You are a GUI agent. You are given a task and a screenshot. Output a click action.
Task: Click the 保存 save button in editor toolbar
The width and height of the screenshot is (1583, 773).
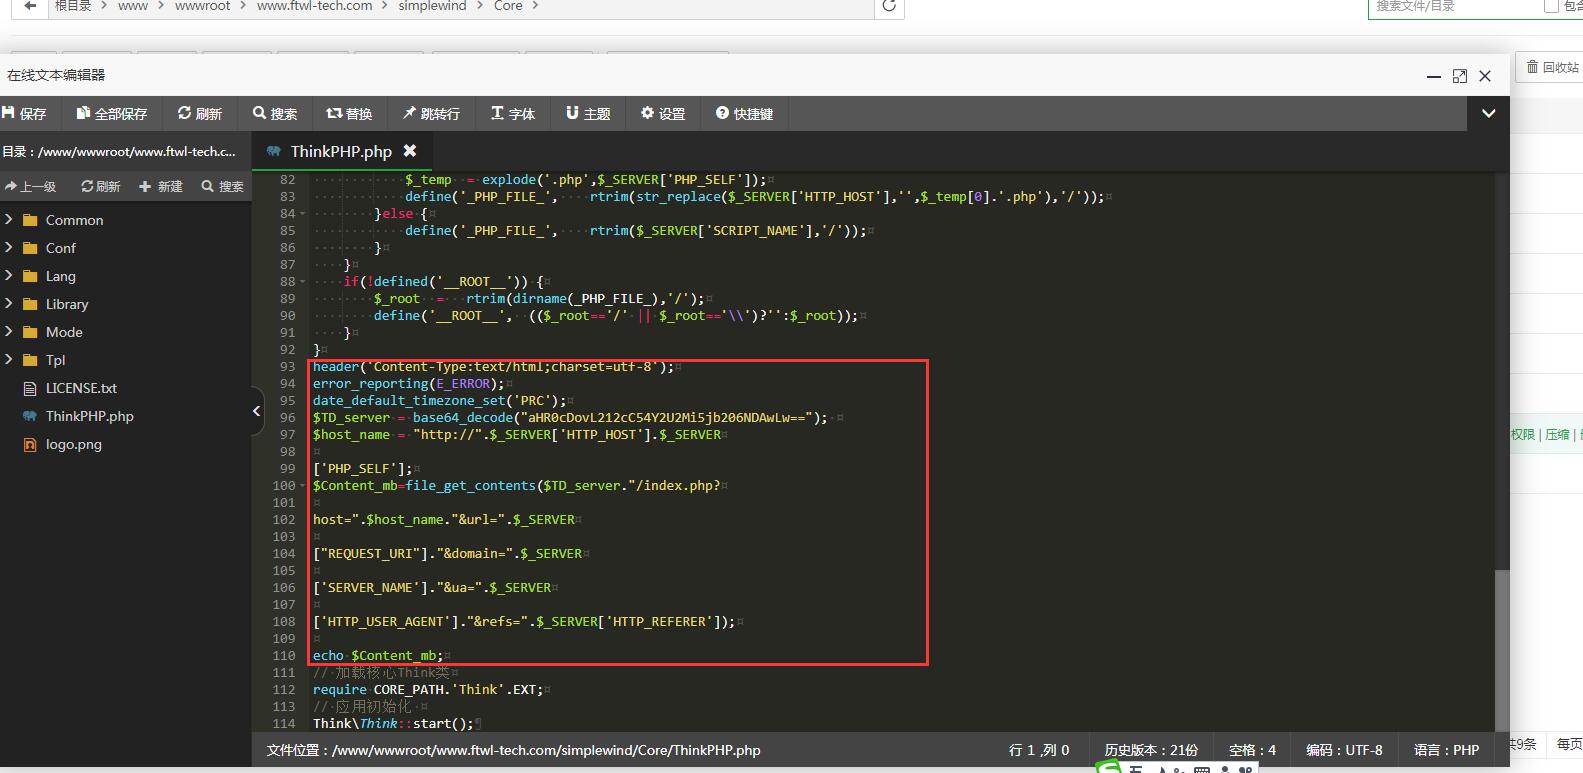[24, 114]
